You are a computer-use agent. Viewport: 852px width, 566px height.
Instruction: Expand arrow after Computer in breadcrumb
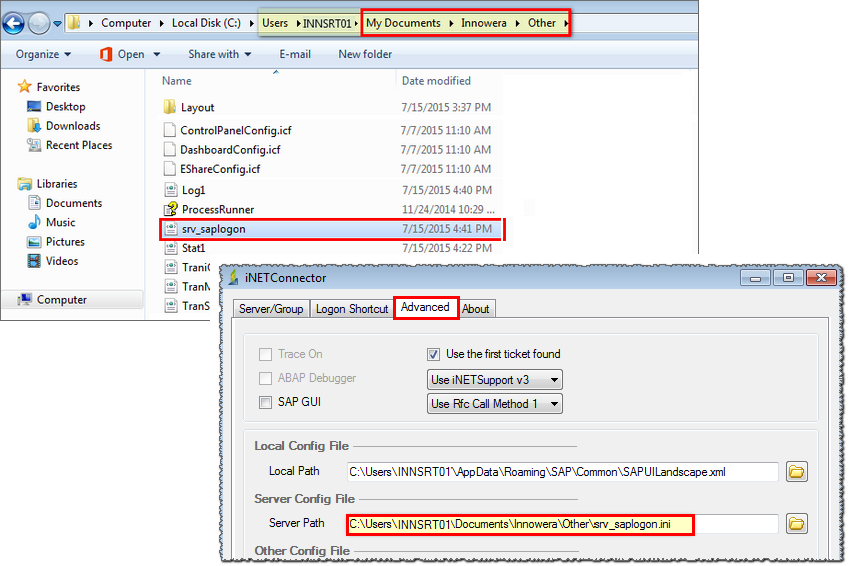161,23
